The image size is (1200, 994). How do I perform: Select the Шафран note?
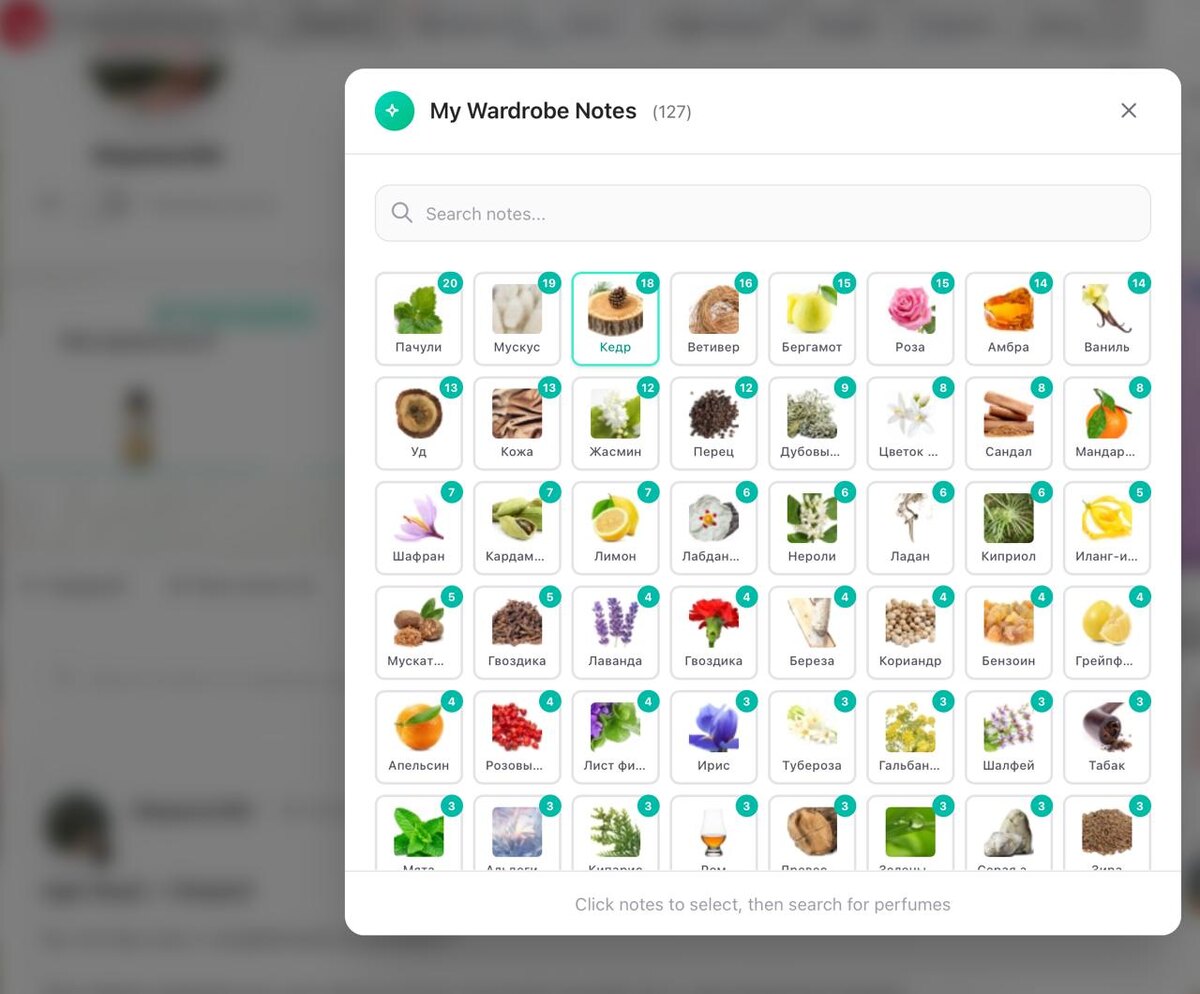click(418, 528)
